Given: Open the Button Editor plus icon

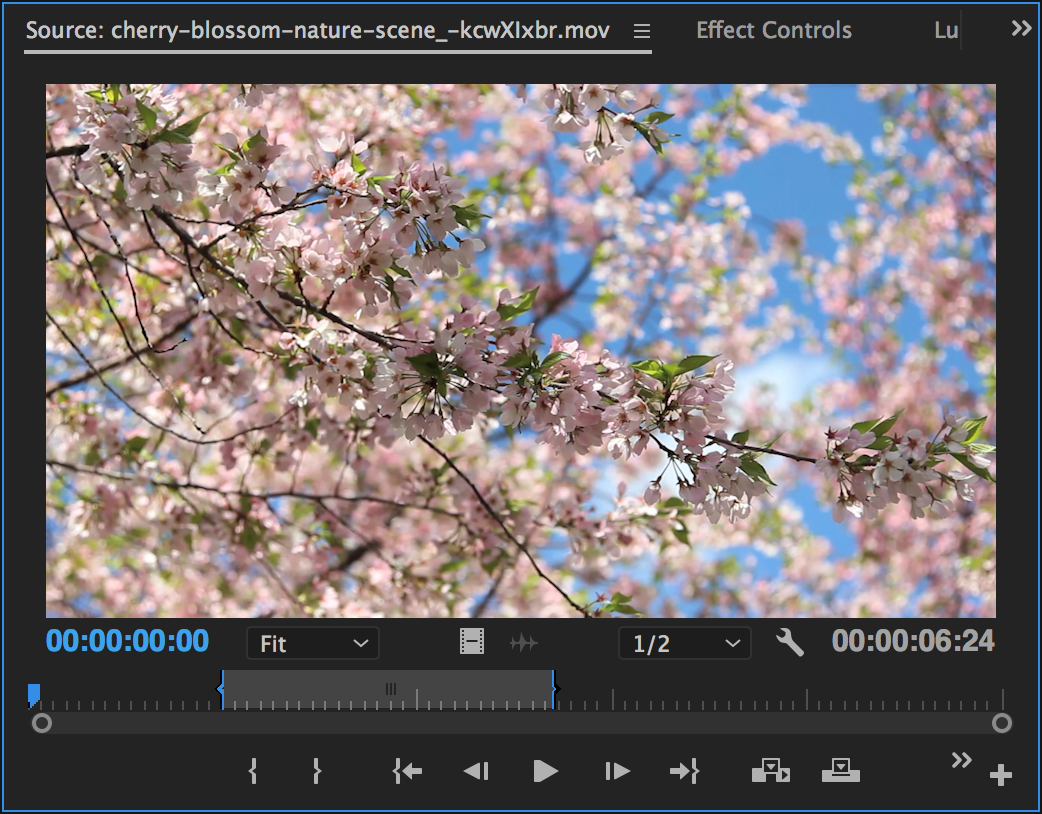Looking at the screenshot, I should [1000, 775].
